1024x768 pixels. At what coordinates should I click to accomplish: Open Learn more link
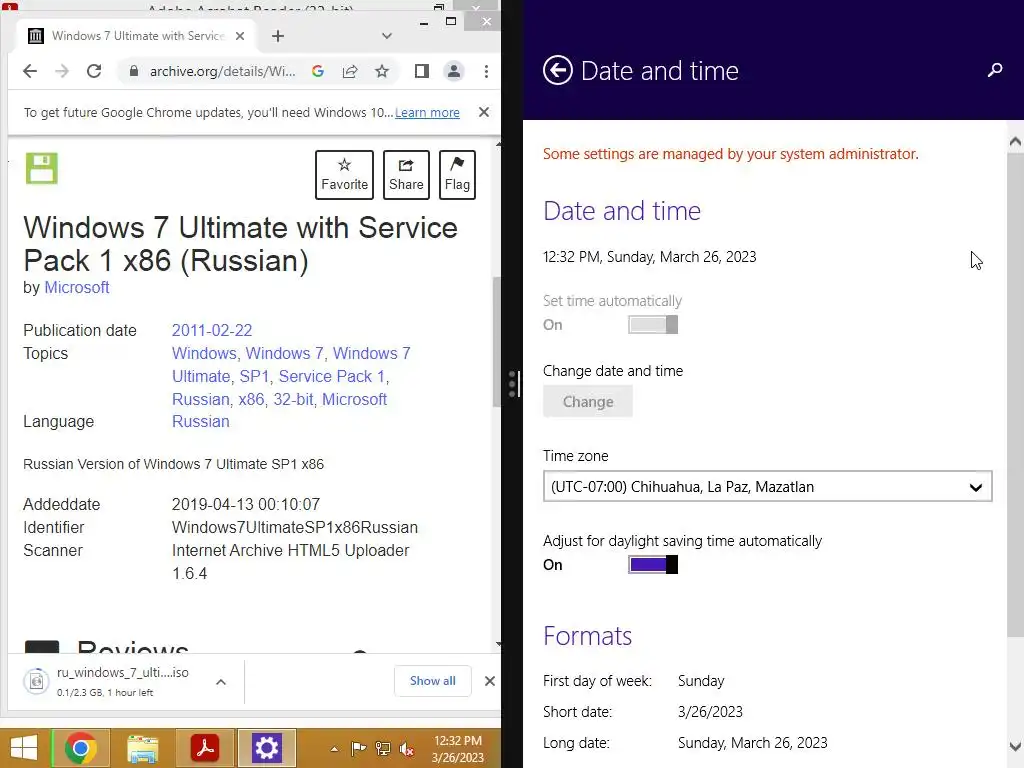tap(427, 112)
